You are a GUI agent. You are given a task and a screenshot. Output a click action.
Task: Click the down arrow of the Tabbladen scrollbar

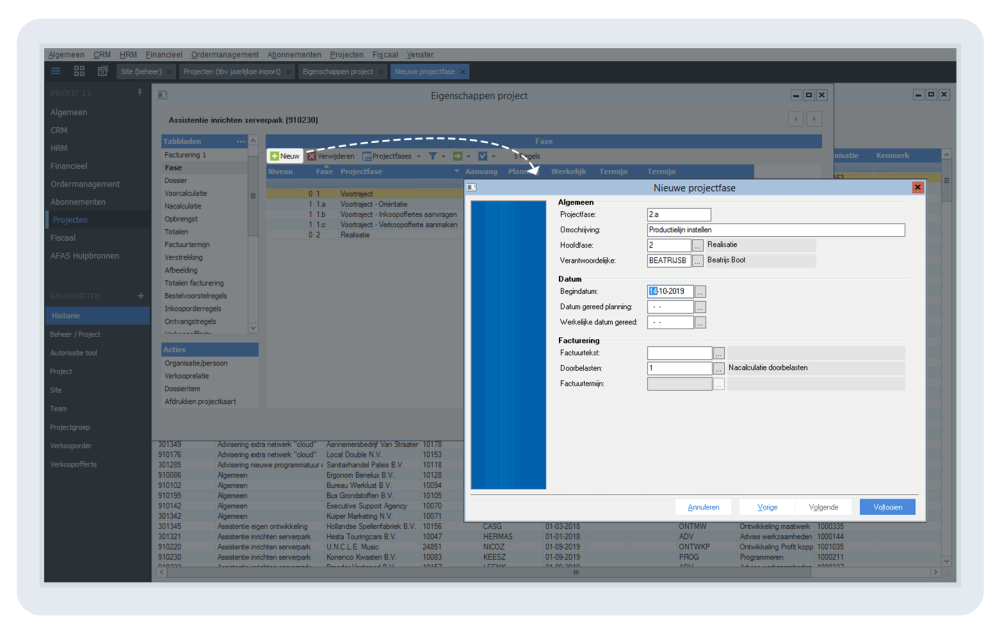tap(253, 328)
